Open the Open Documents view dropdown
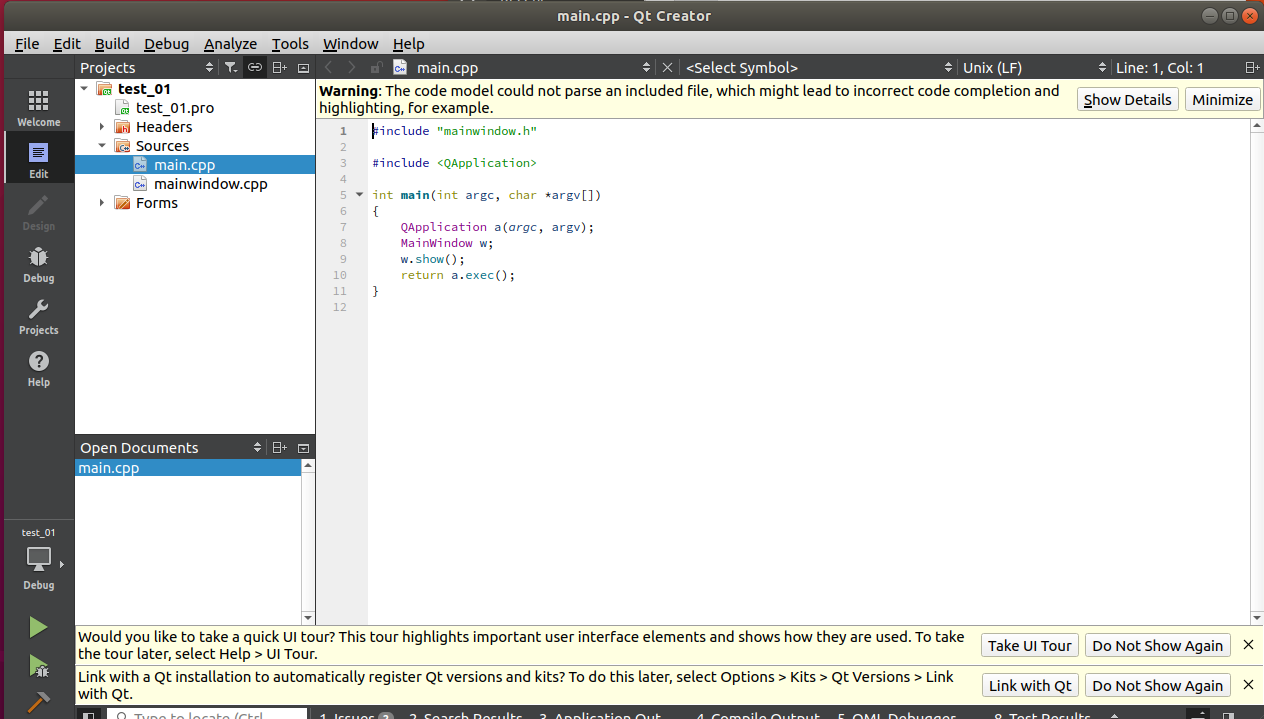The width and height of the screenshot is (1264, 719). [171, 447]
